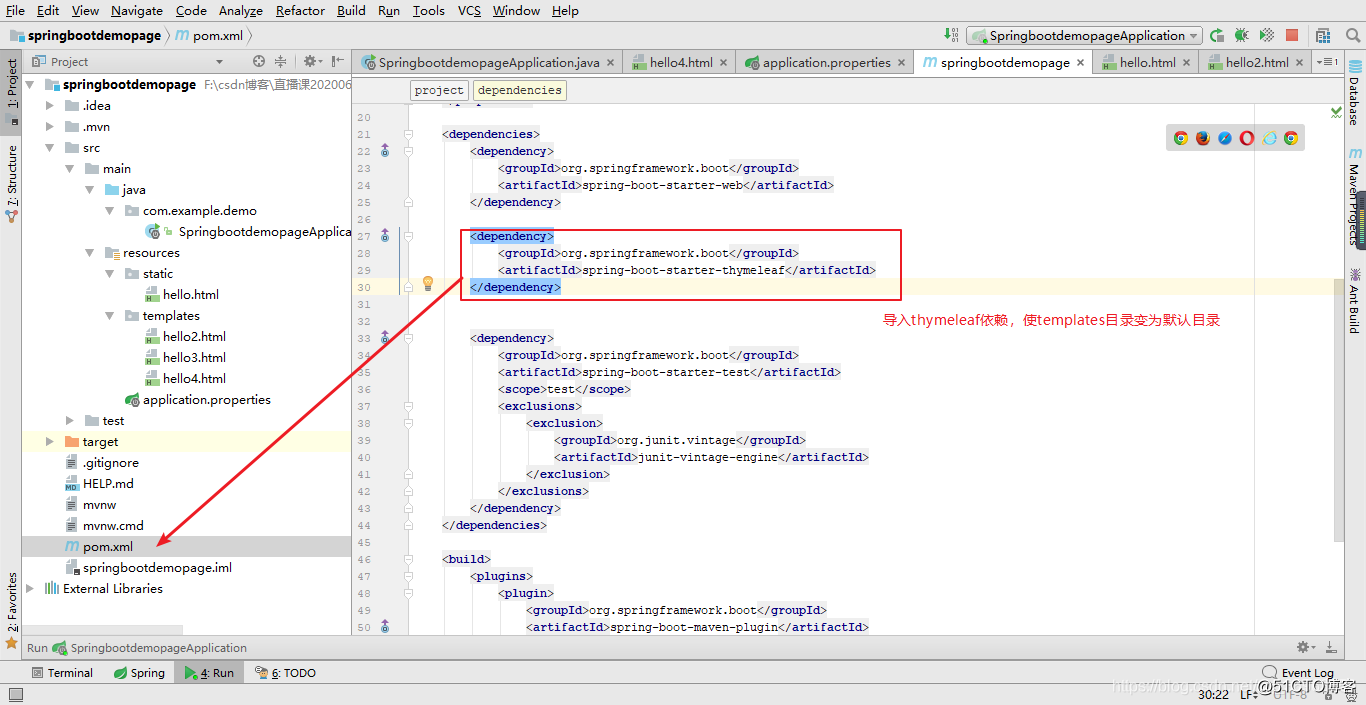Click the 'dependencies' XML breadcrumb
The image size is (1366, 705).
point(519,90)
